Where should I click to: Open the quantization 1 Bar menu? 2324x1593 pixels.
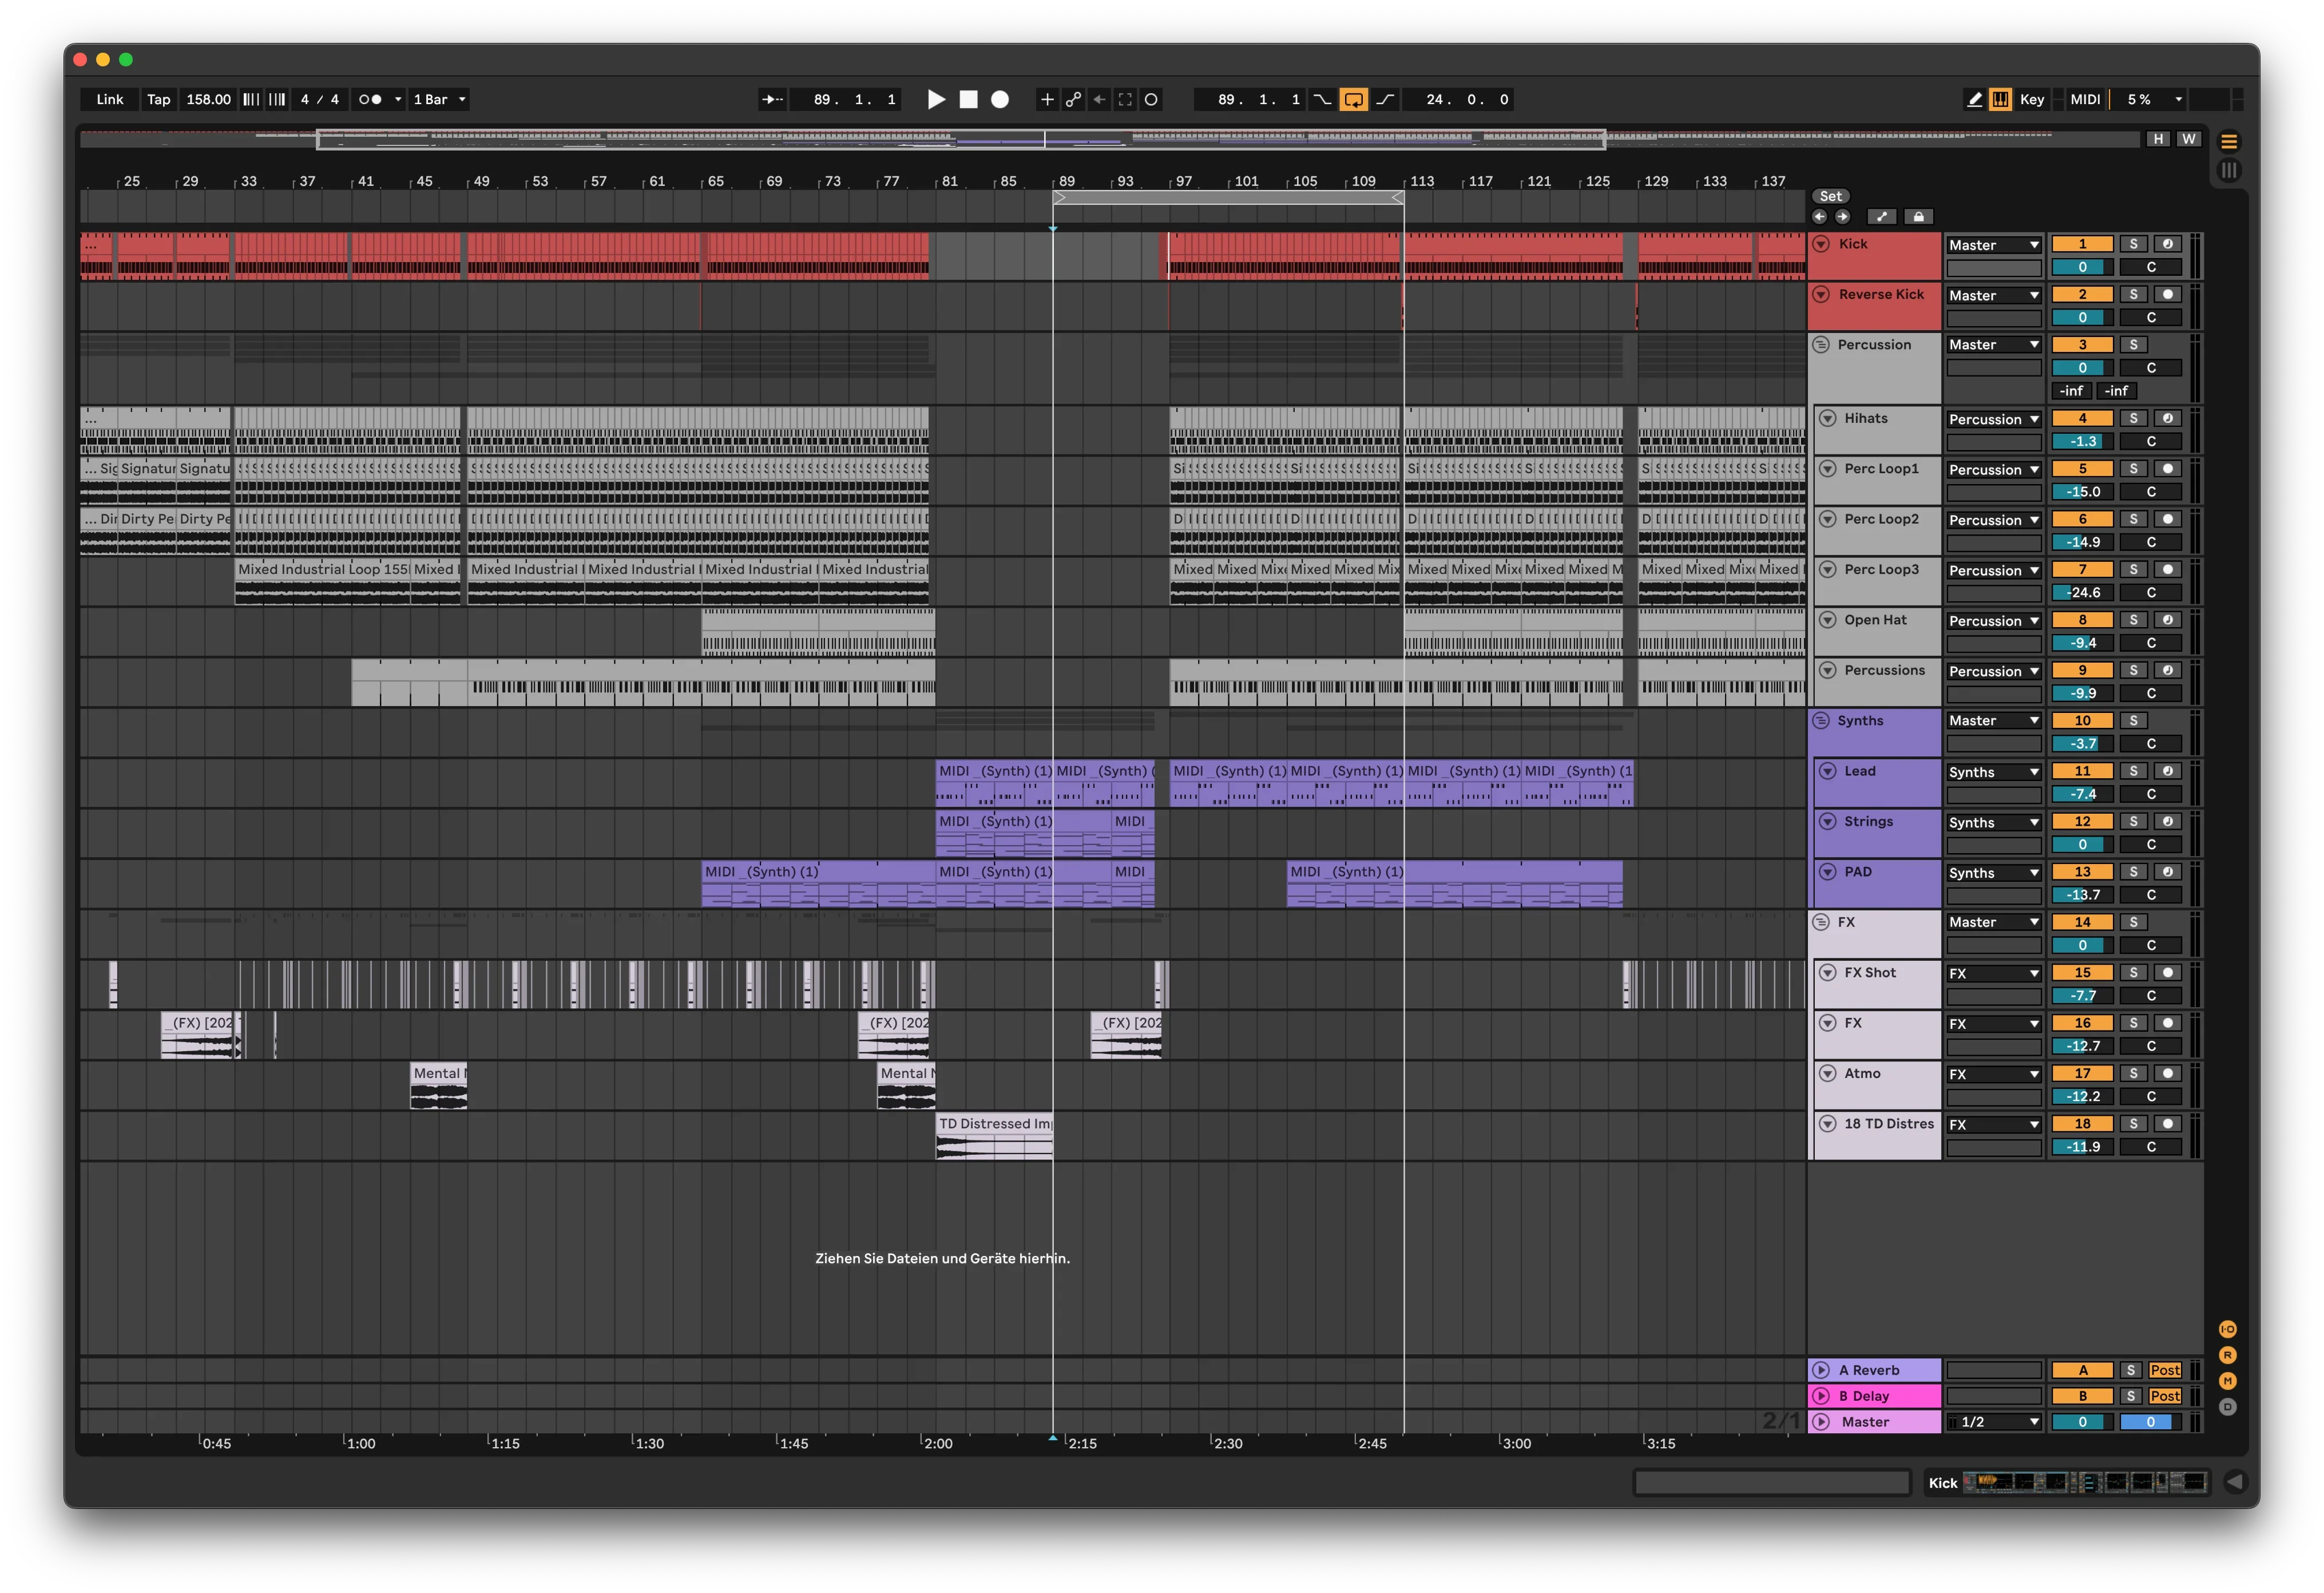(x=439, y=99)
